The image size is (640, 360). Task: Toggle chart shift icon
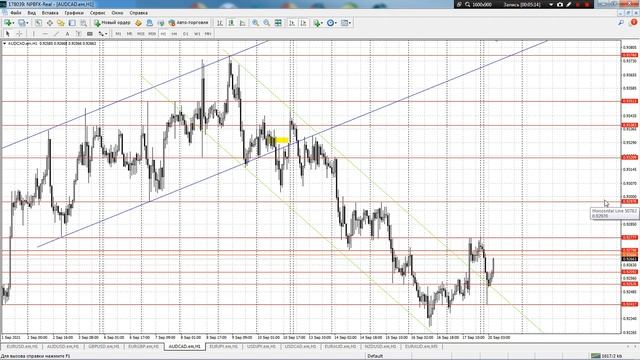(x=303, y=23)
